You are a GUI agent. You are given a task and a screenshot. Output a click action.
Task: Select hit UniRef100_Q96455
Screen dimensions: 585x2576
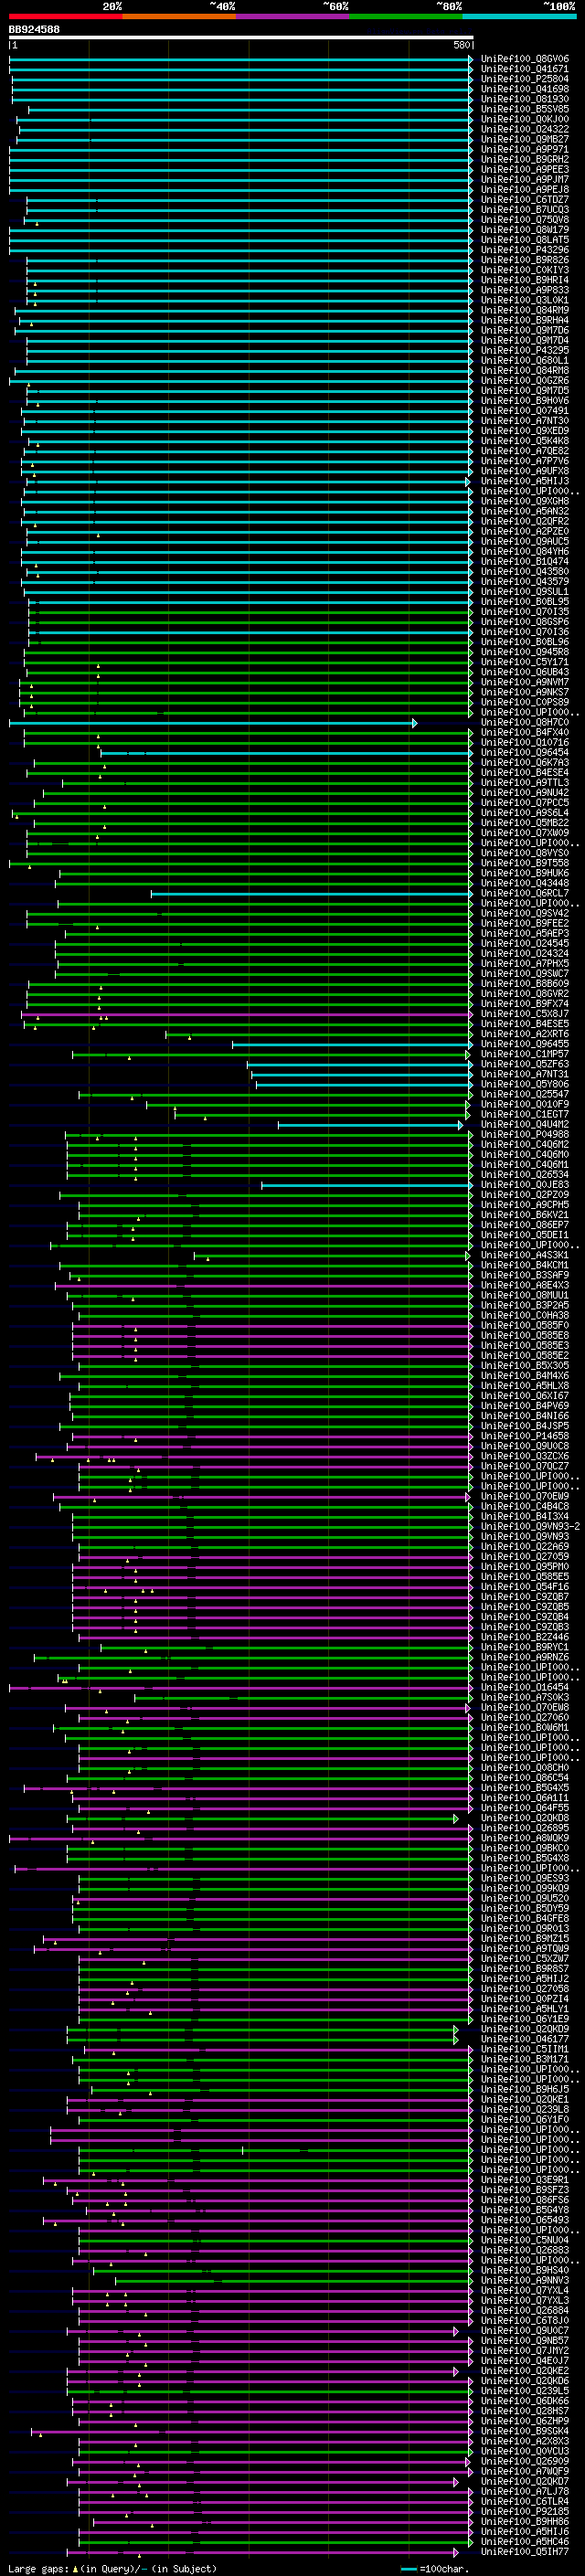pyautogui.click(x=524, y=1044)
